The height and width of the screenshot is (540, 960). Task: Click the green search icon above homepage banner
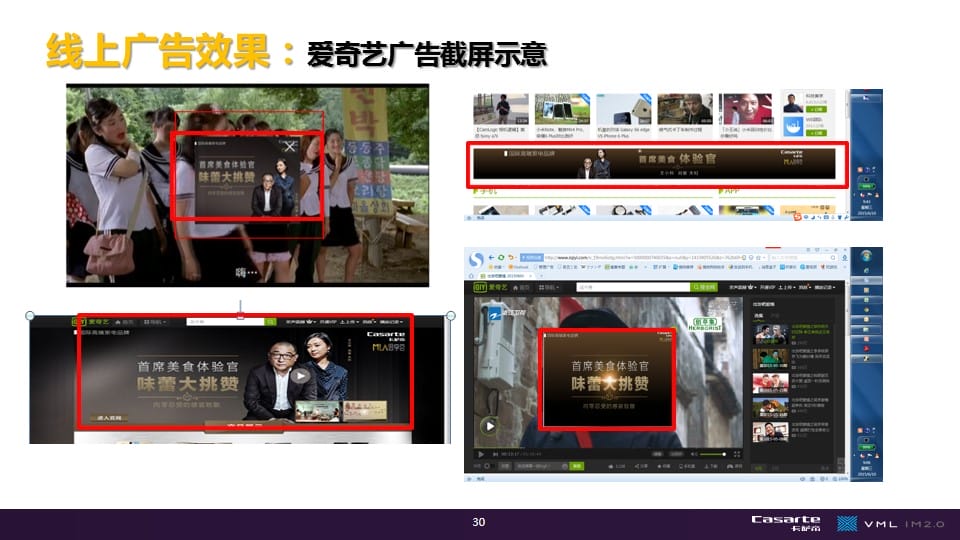tap(270, 321)
